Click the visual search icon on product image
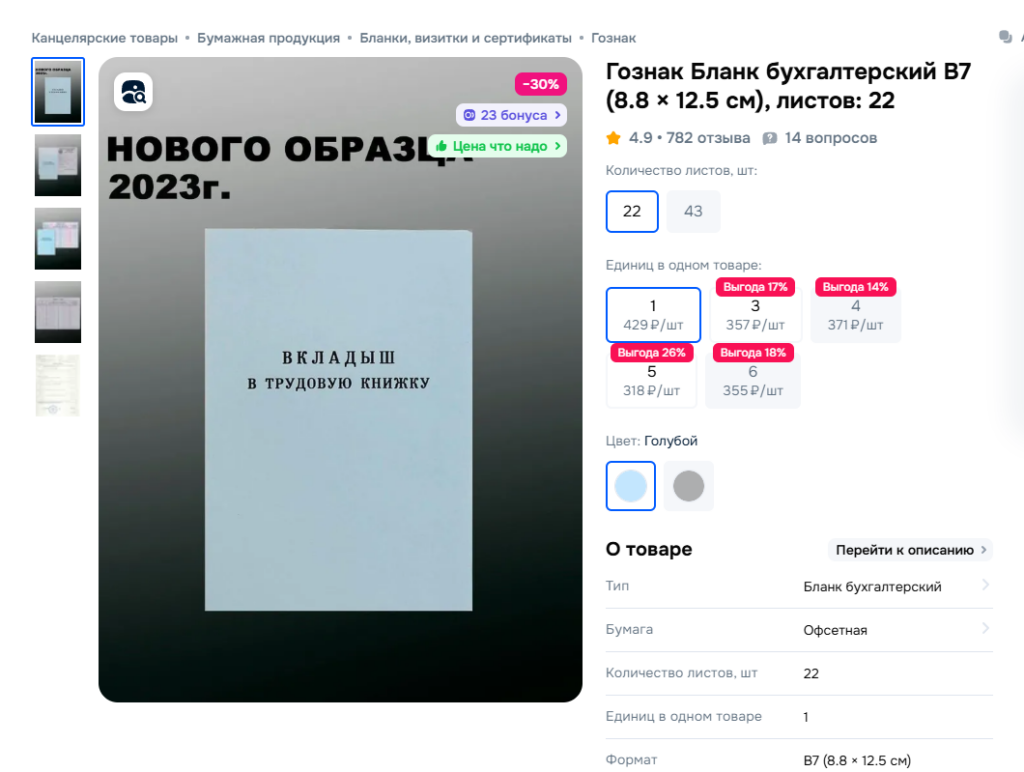The height and width of the screenshot is (772, 1024). click(x=133, y=91)
